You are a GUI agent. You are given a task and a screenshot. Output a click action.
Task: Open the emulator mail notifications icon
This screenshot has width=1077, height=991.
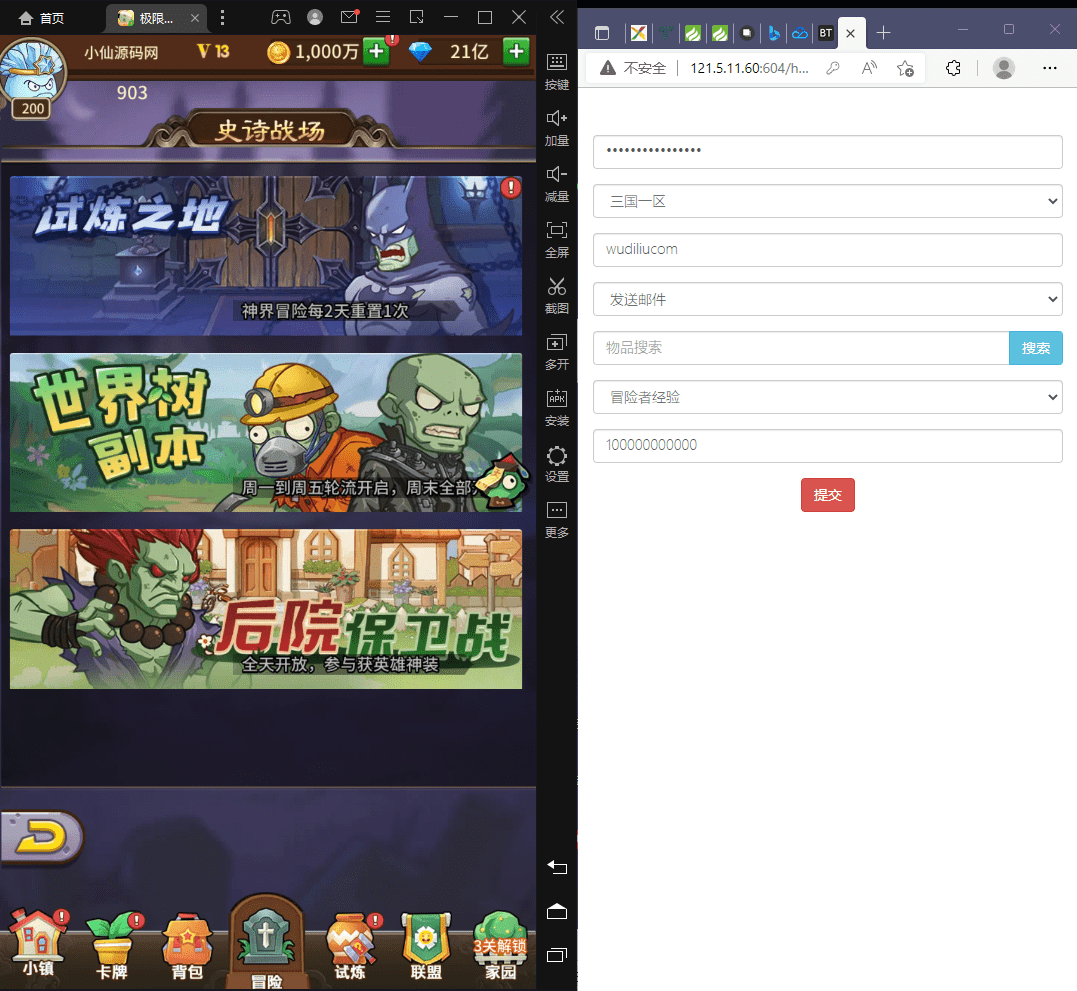[350, 16]
